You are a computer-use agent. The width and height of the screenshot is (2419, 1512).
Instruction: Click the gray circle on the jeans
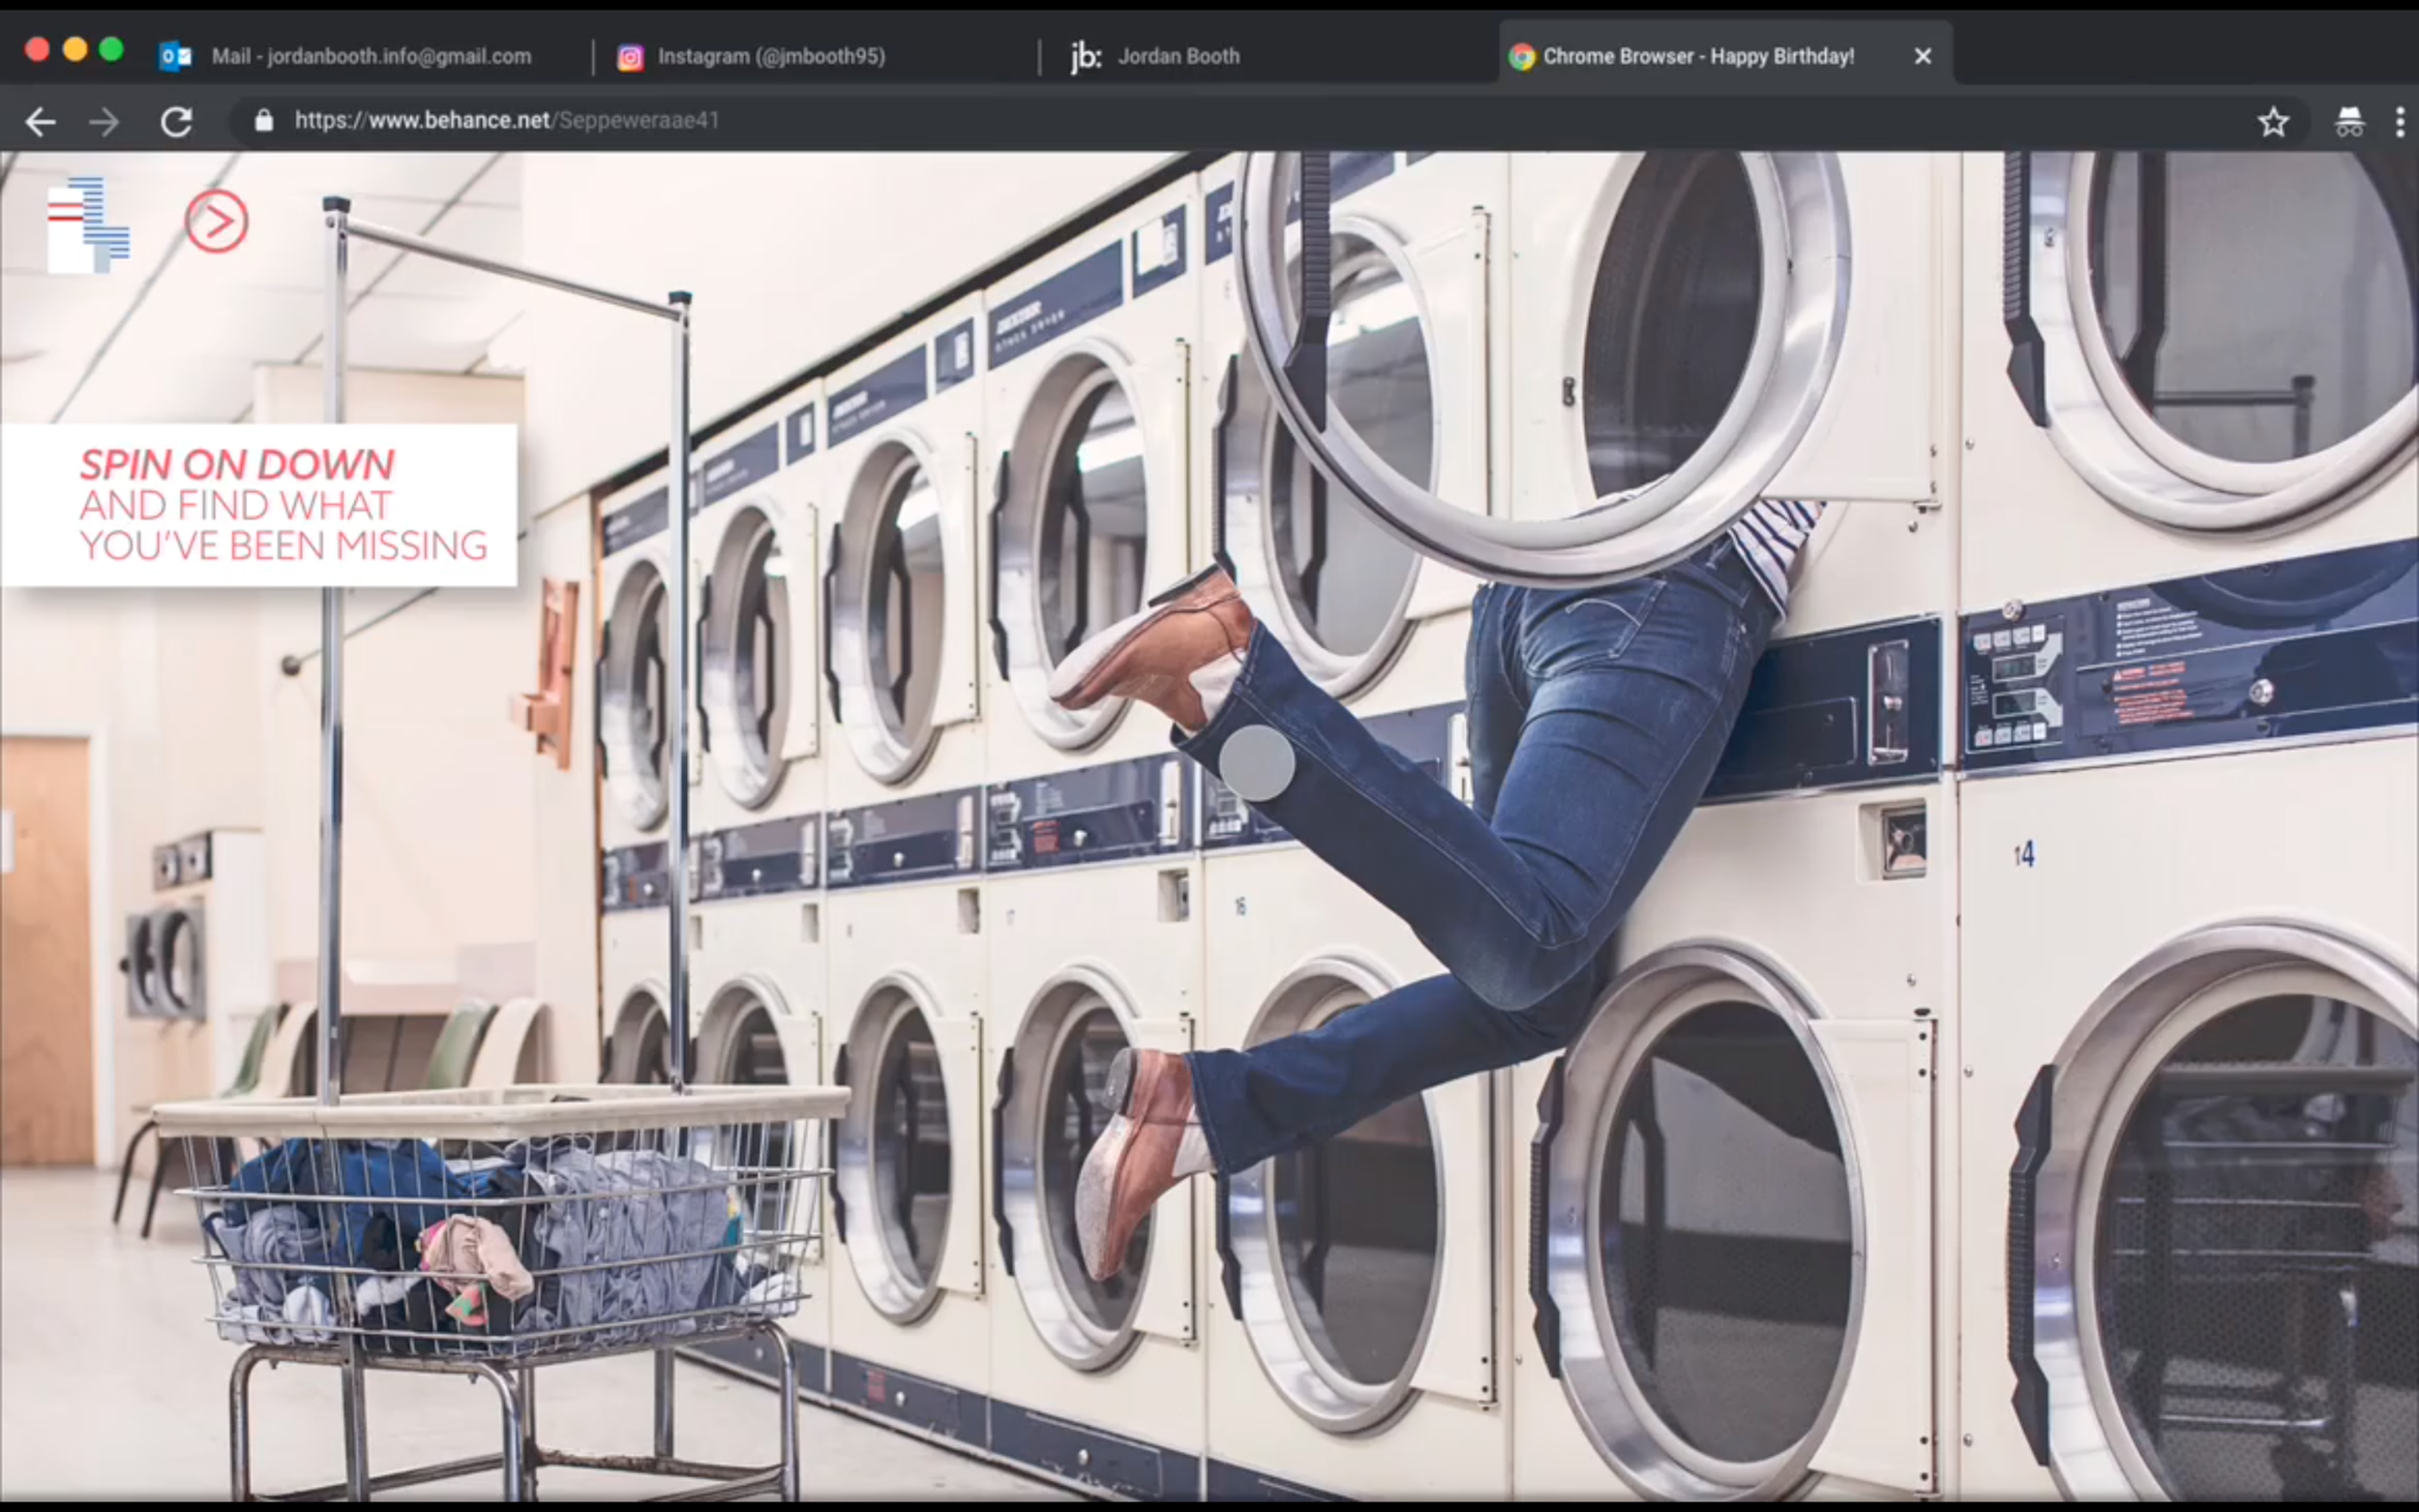tap(1257, 763)
